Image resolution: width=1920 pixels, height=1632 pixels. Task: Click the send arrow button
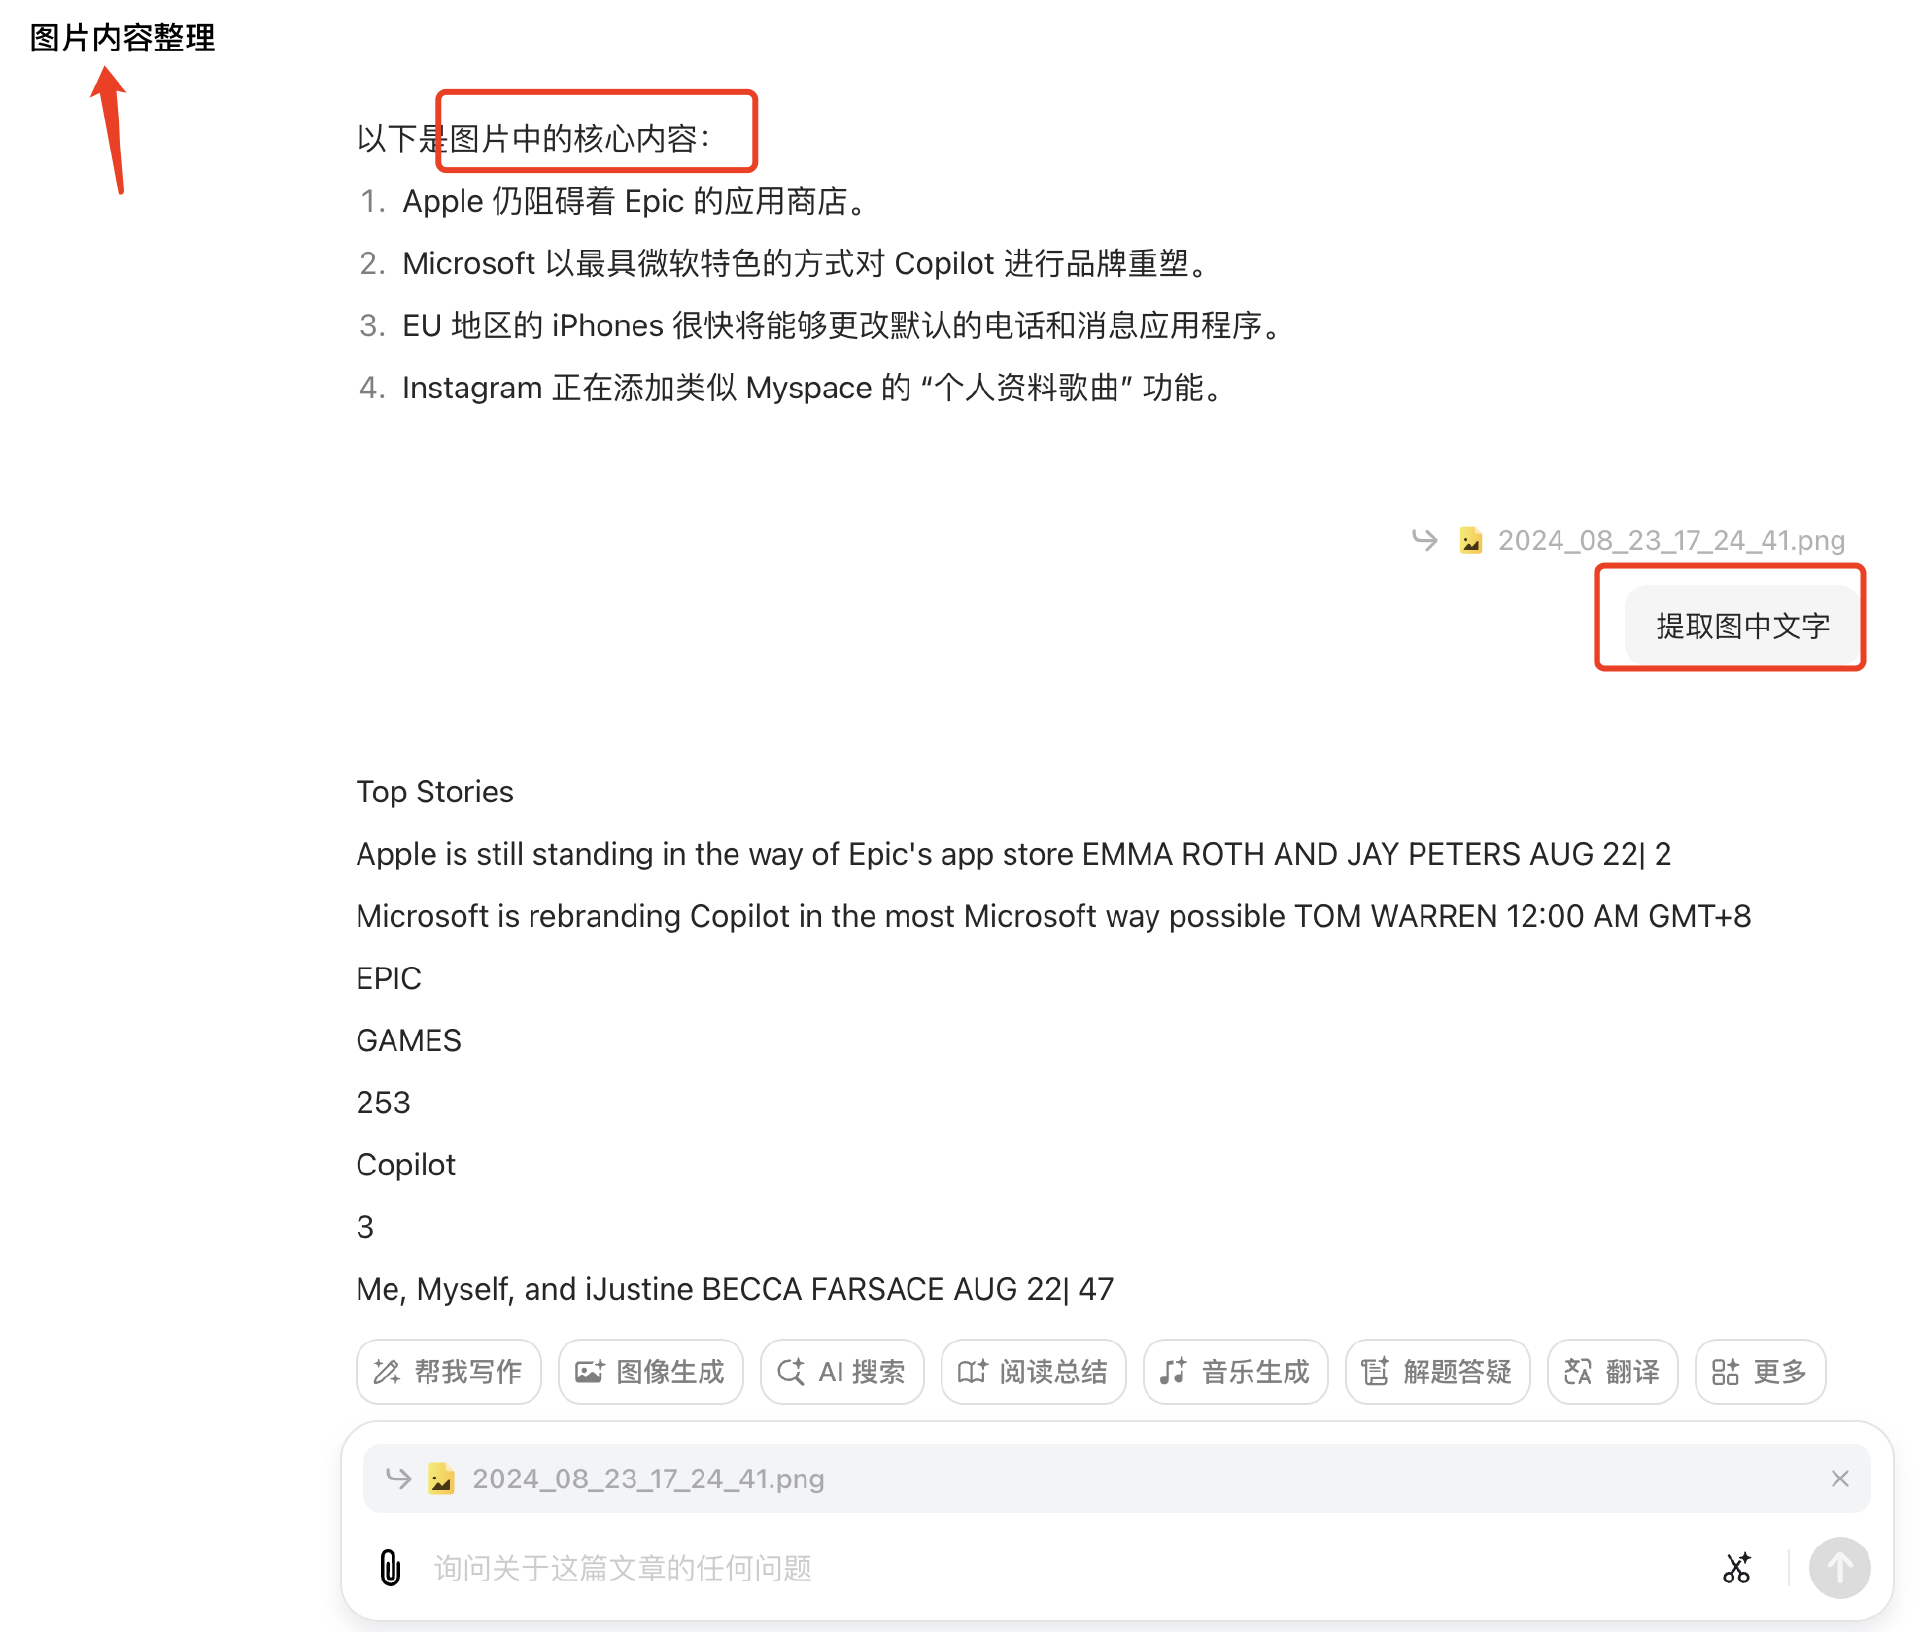(1839, 1567)
